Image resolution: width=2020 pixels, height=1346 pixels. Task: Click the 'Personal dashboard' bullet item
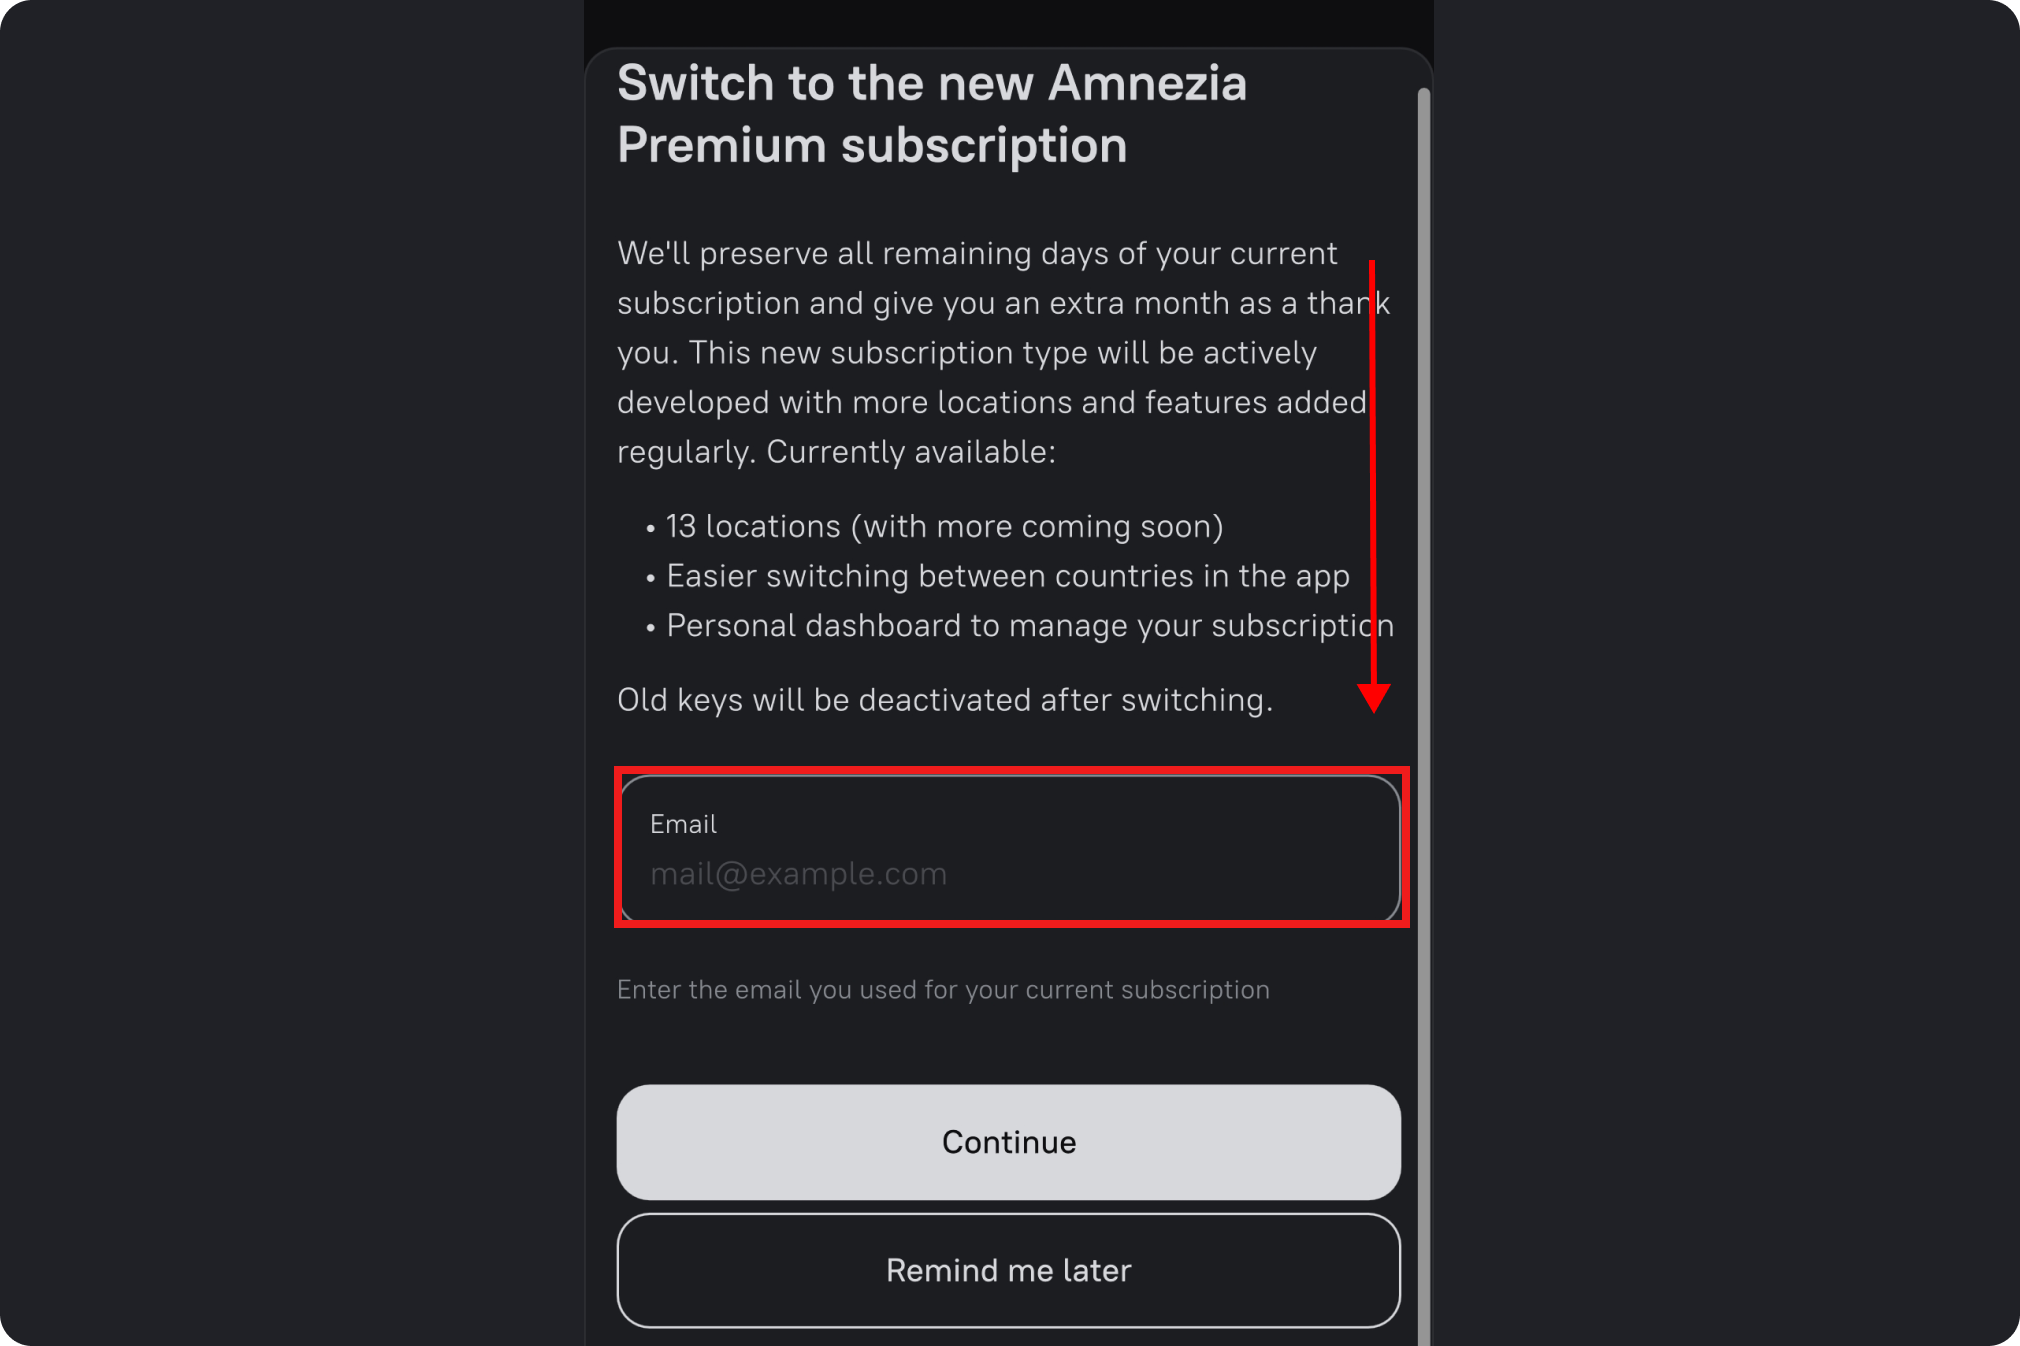tap(1029, 626)
